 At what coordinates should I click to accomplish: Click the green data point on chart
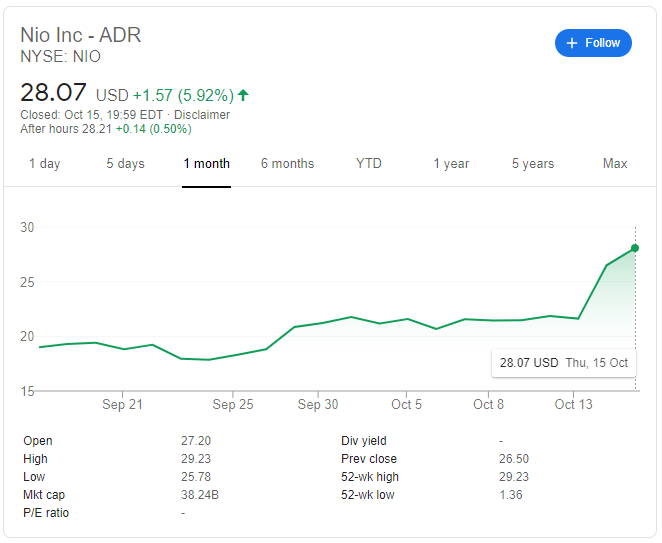click(x=635, y=248)
